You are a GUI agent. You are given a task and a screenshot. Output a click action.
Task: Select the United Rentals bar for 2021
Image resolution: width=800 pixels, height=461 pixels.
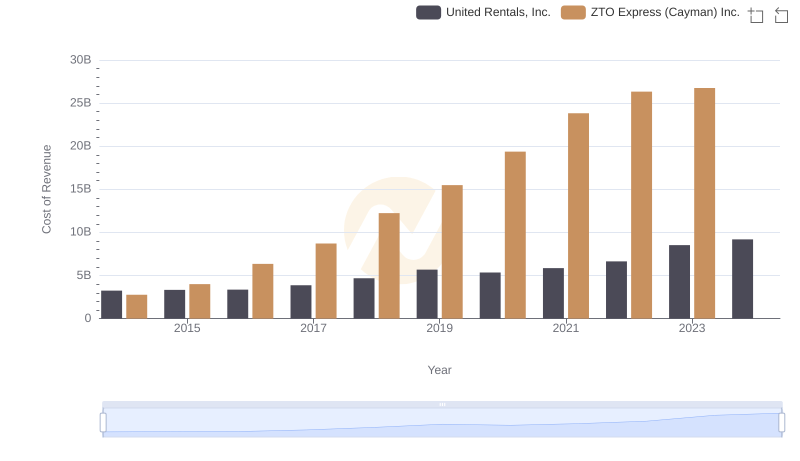point(554,293)
